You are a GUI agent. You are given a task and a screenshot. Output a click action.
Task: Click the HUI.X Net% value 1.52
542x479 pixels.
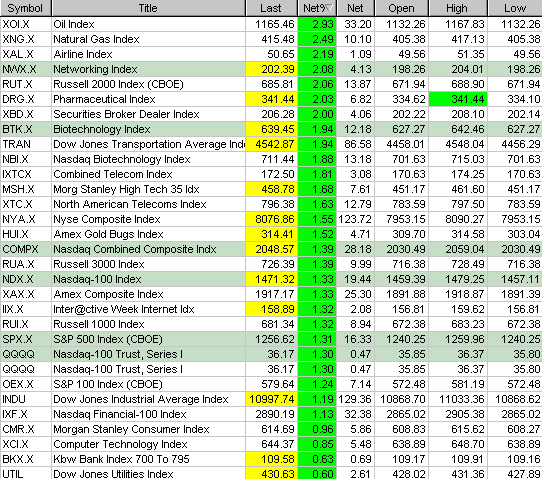(317, 234)
